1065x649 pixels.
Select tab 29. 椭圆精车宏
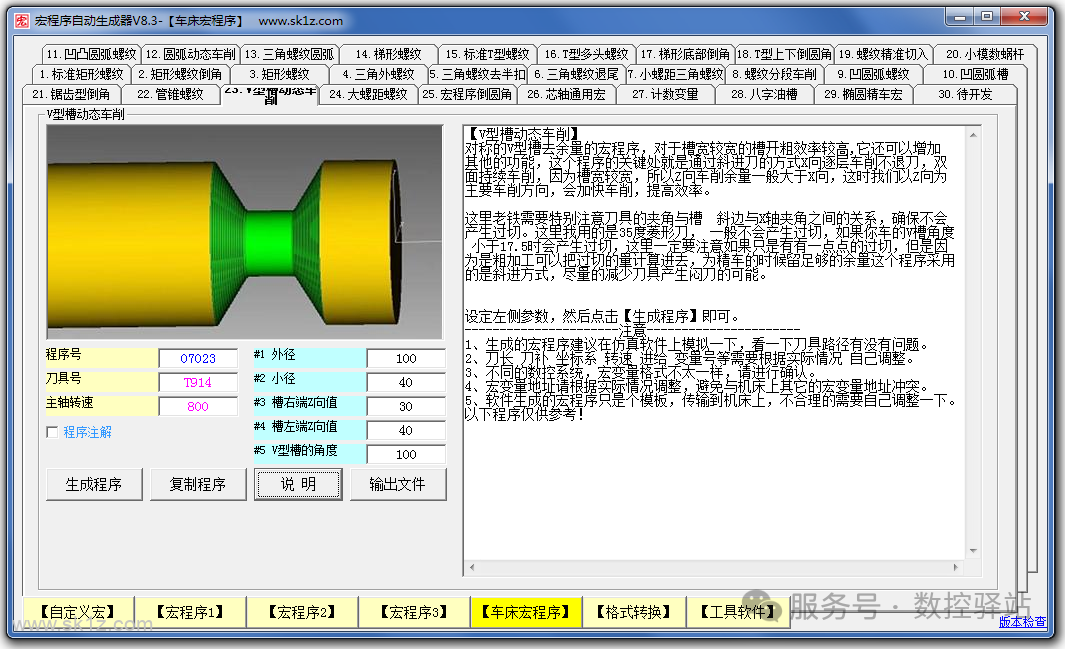coord(863,94)
